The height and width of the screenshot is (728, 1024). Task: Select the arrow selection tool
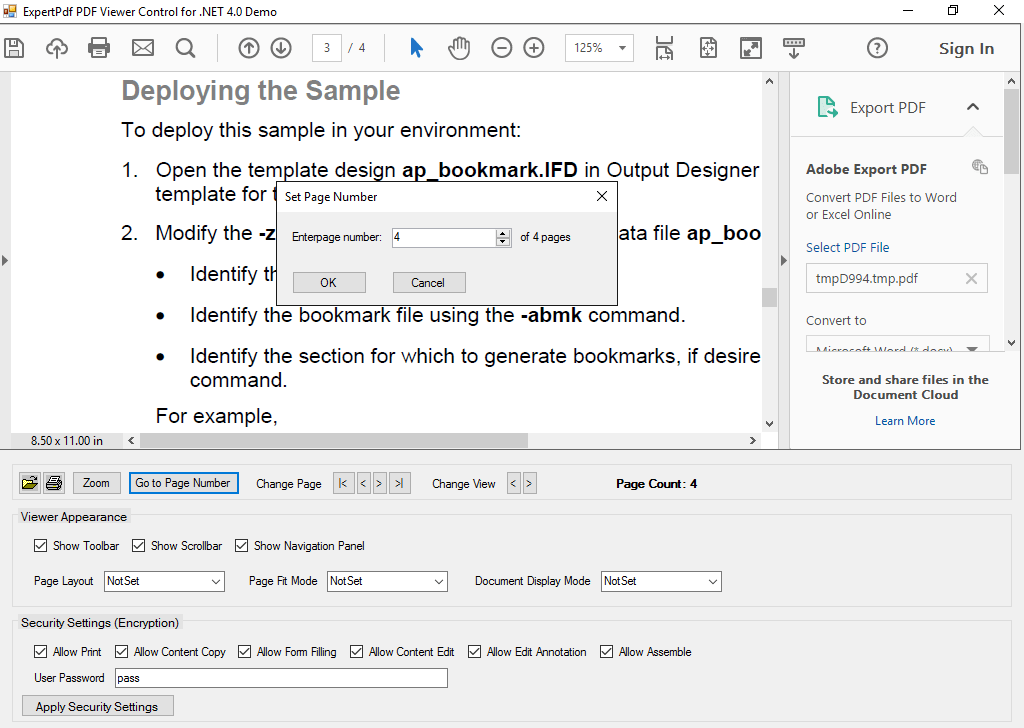416,47
